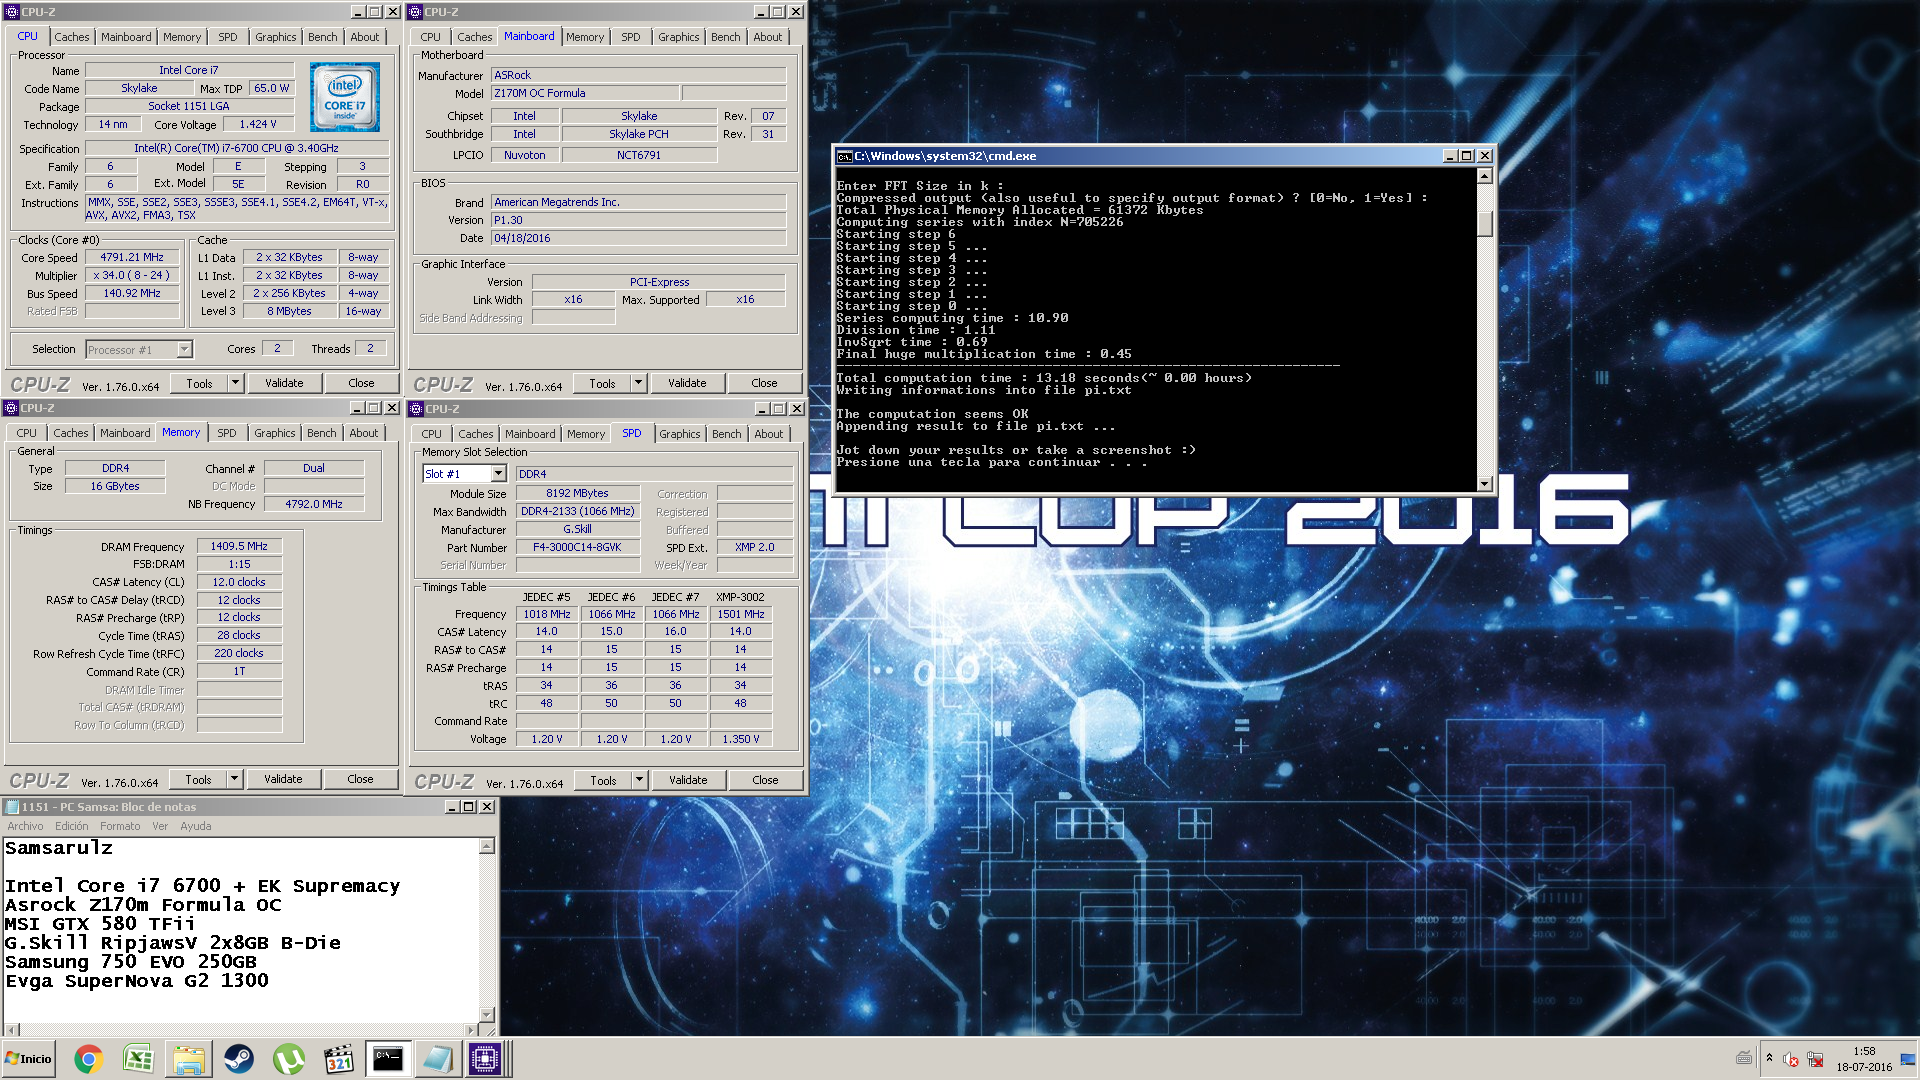Click the Core Speed value 4791.21 MHz
The image size is (1920, 1080).
[x=132, y=257]
